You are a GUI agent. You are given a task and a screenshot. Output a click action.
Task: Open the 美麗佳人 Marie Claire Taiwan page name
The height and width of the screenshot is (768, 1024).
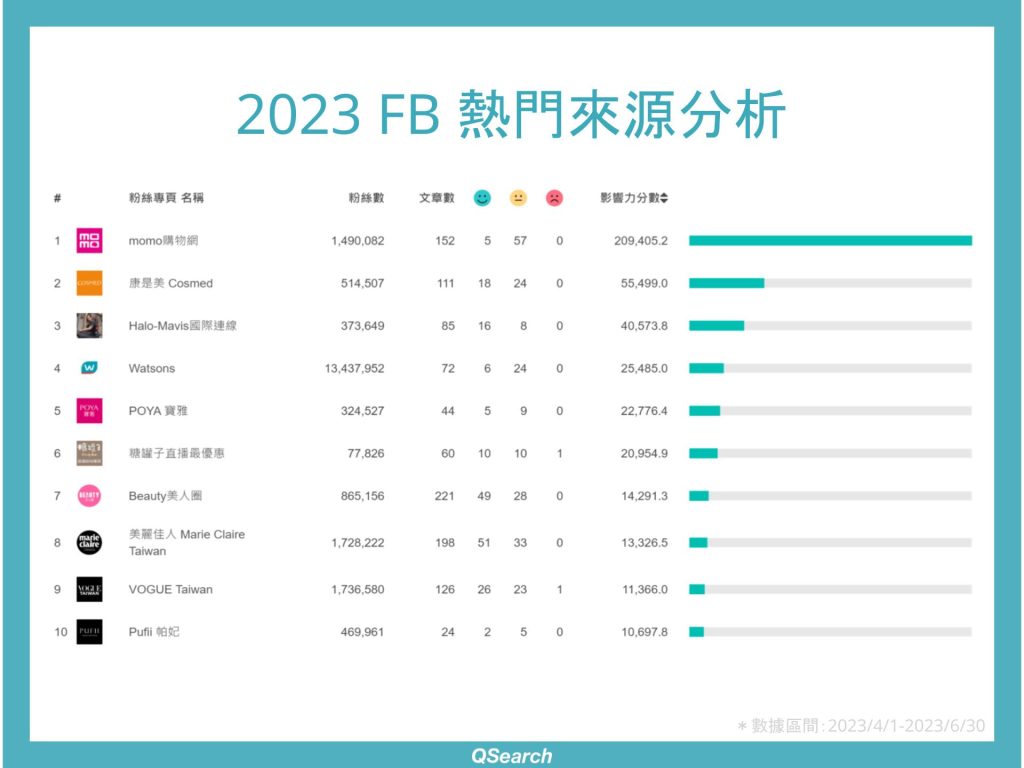tap(187, 543)
